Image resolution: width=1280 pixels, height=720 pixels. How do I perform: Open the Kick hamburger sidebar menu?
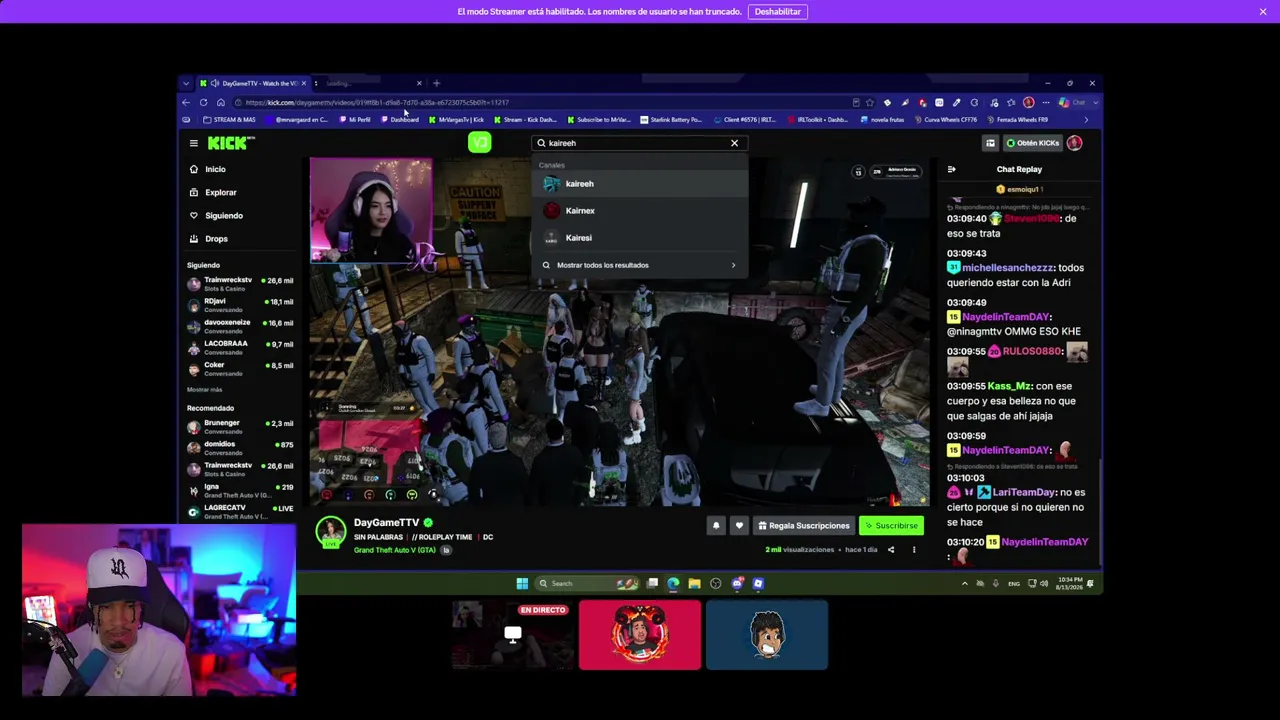(x=194, y=143)
